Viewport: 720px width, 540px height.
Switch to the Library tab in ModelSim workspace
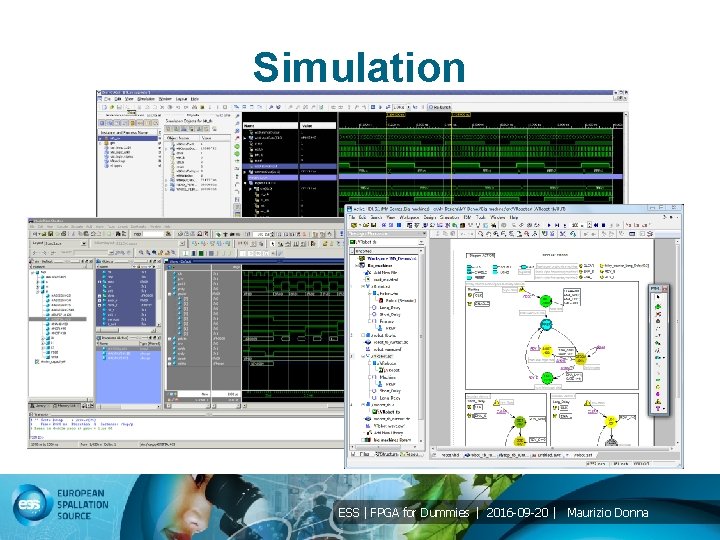[x=40, y=406]
